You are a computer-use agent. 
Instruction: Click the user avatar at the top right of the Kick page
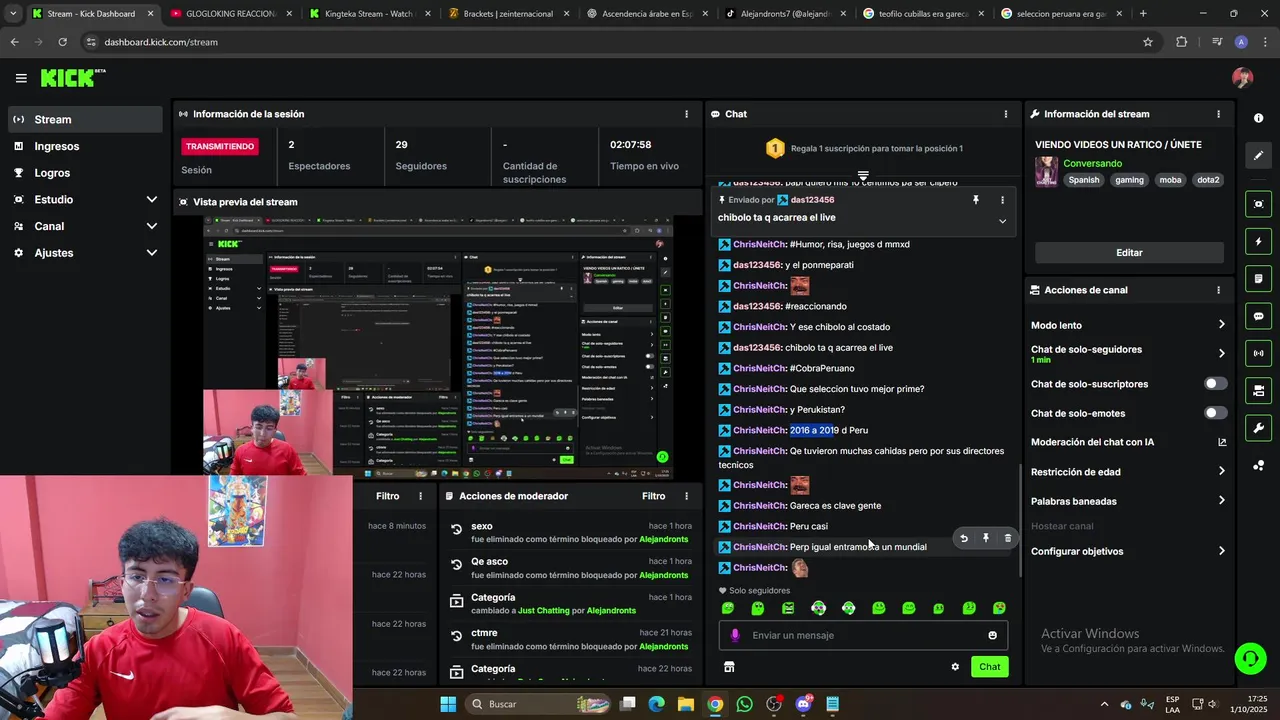click(1242, 78)
